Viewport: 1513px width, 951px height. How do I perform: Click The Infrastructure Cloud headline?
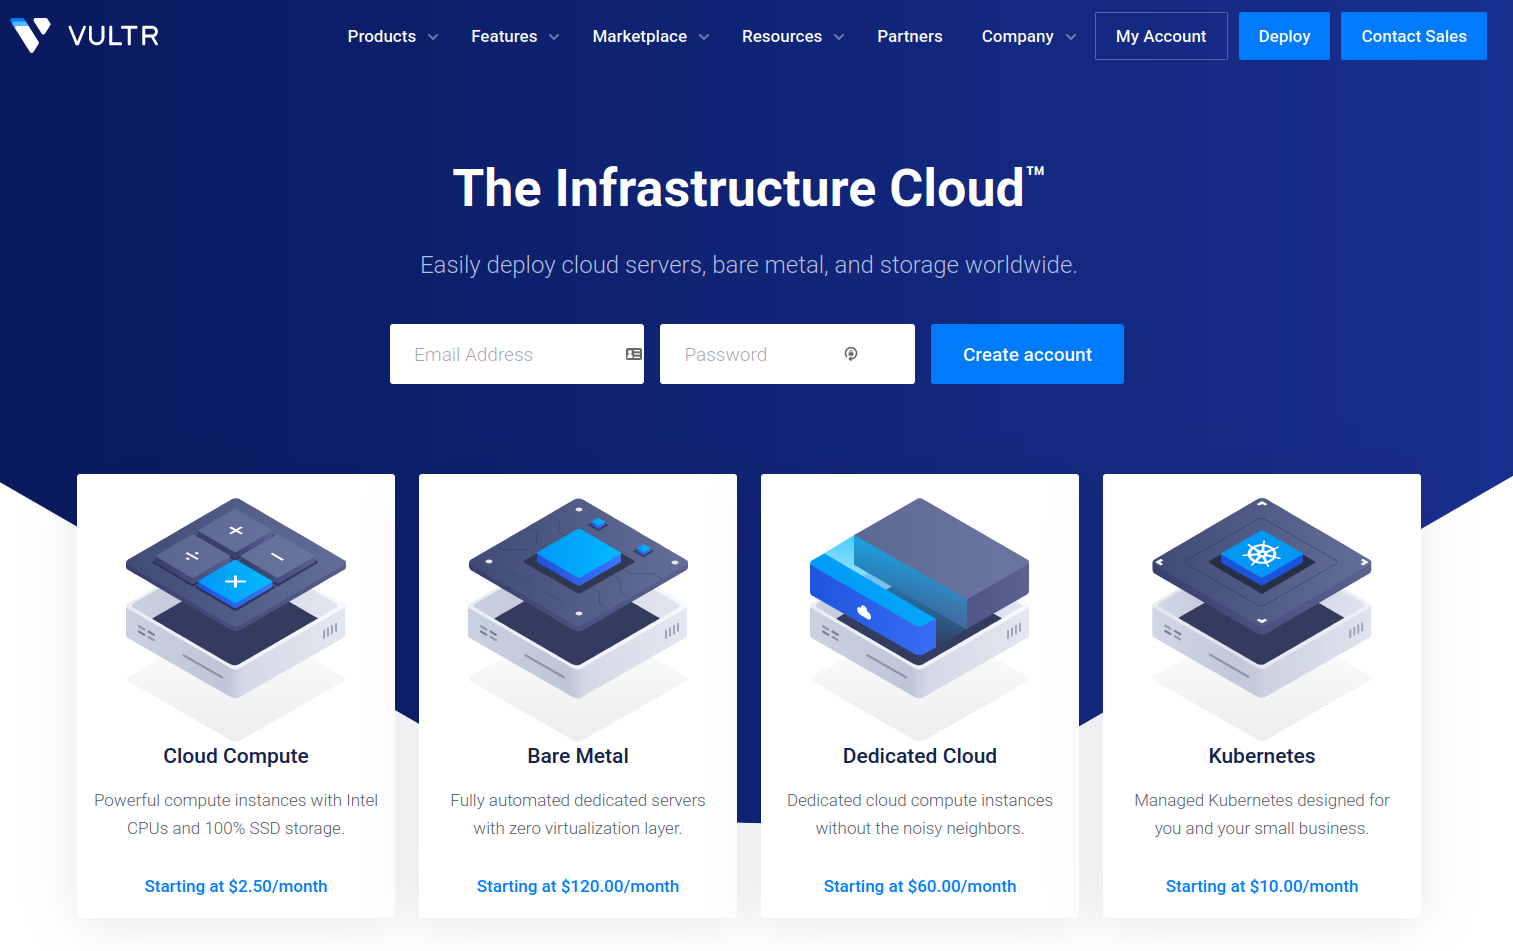tap(748, 188)
